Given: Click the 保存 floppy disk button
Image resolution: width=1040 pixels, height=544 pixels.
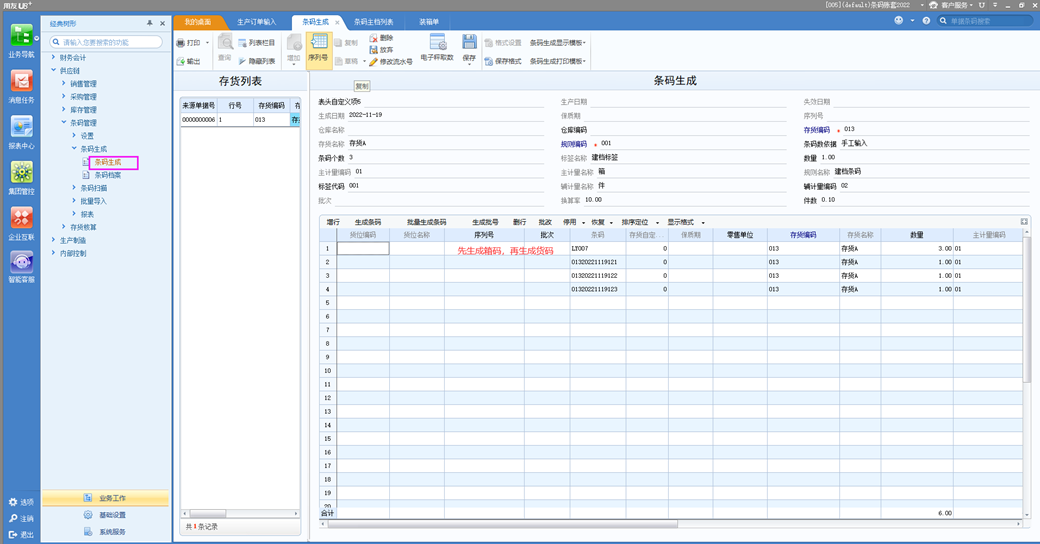Looking at the screenshot, I should pos(469,49).
